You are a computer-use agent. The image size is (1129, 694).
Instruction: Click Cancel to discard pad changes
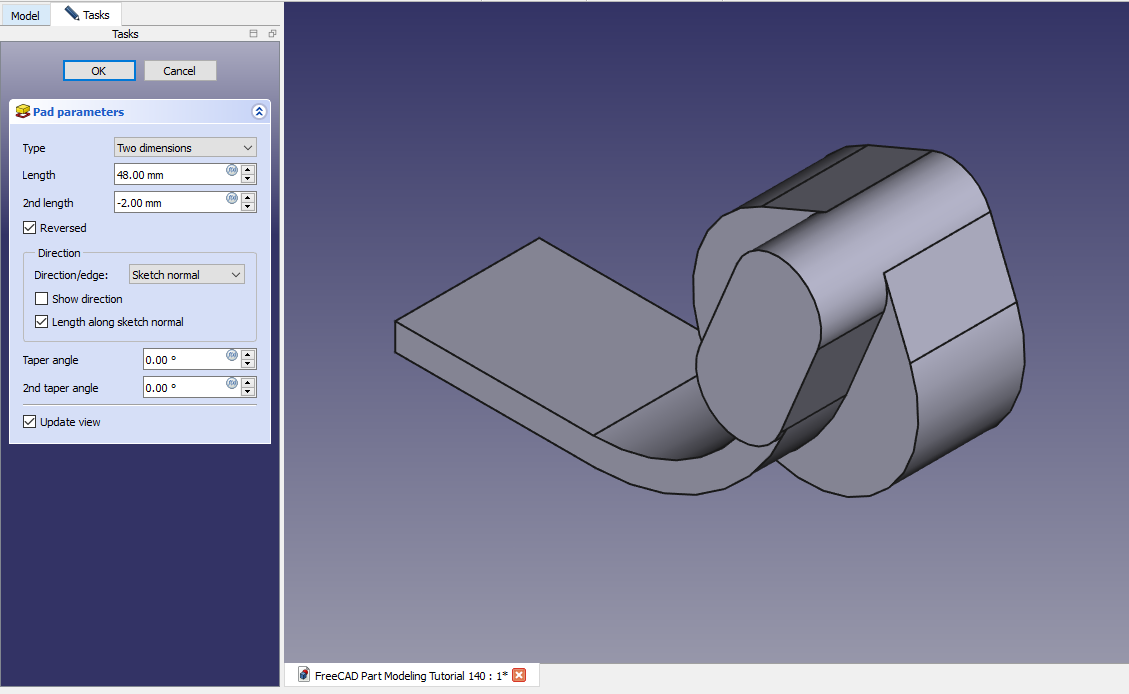pyautogui.click(x=180, y=71)
